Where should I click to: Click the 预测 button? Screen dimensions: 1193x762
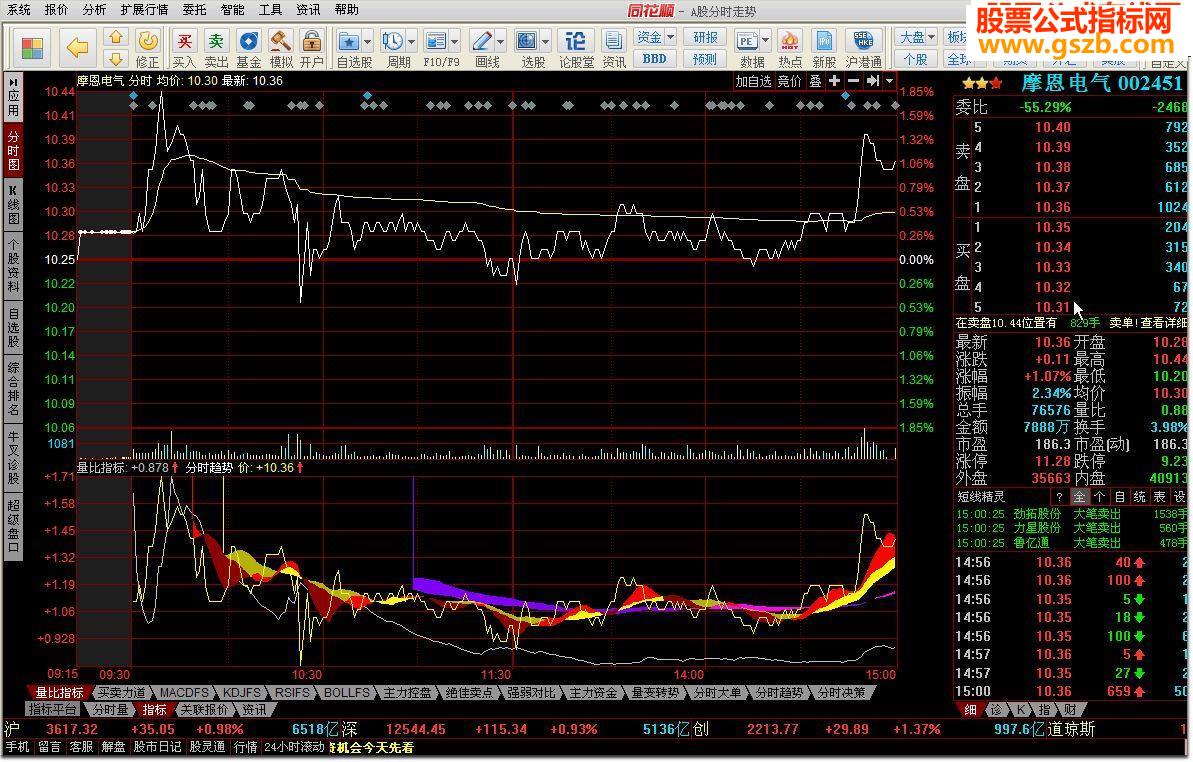(705, 59)
